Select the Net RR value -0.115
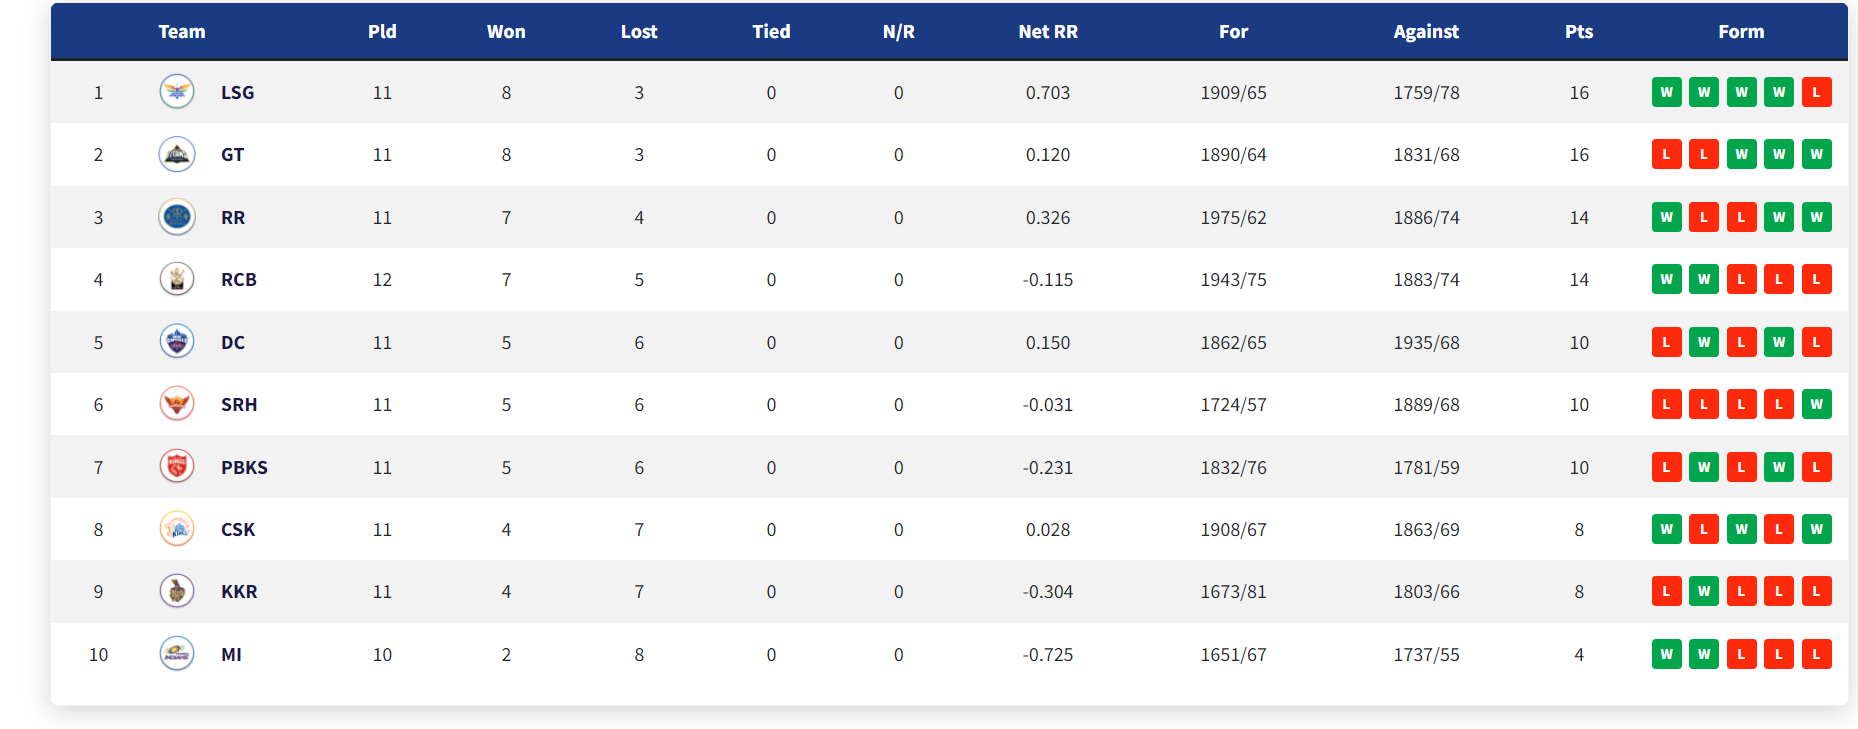This screenshot has height=729, width=1858. (x=1048, y=279)
